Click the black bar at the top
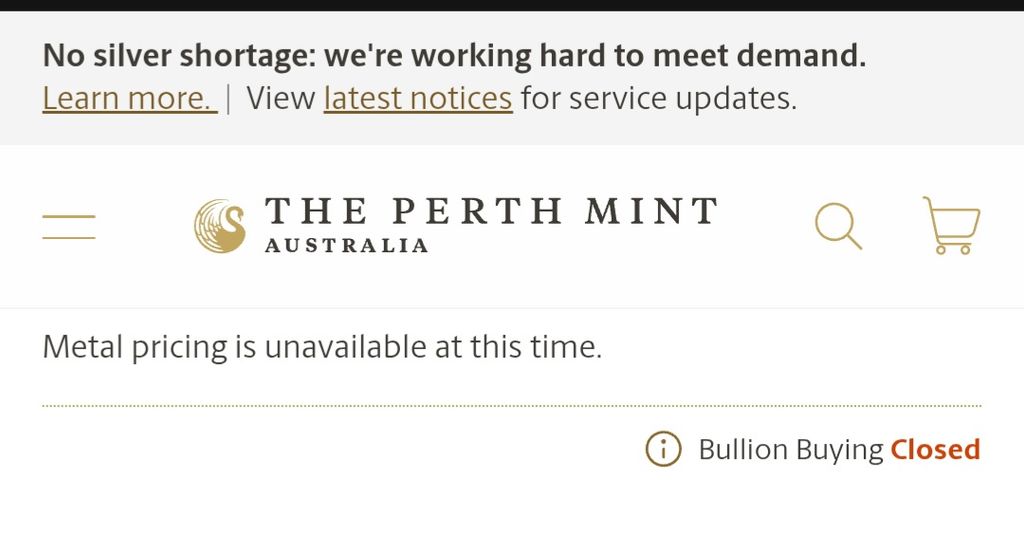The image size is (1024, 533). tap(512, 5)
